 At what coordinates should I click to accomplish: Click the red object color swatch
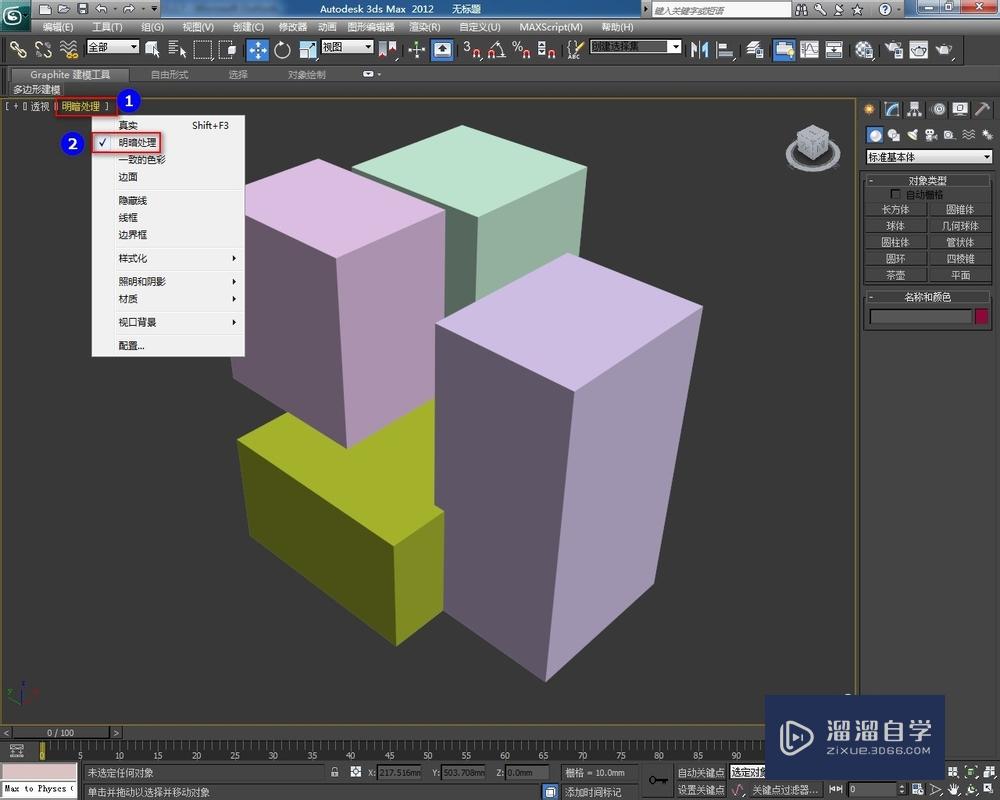981,317
